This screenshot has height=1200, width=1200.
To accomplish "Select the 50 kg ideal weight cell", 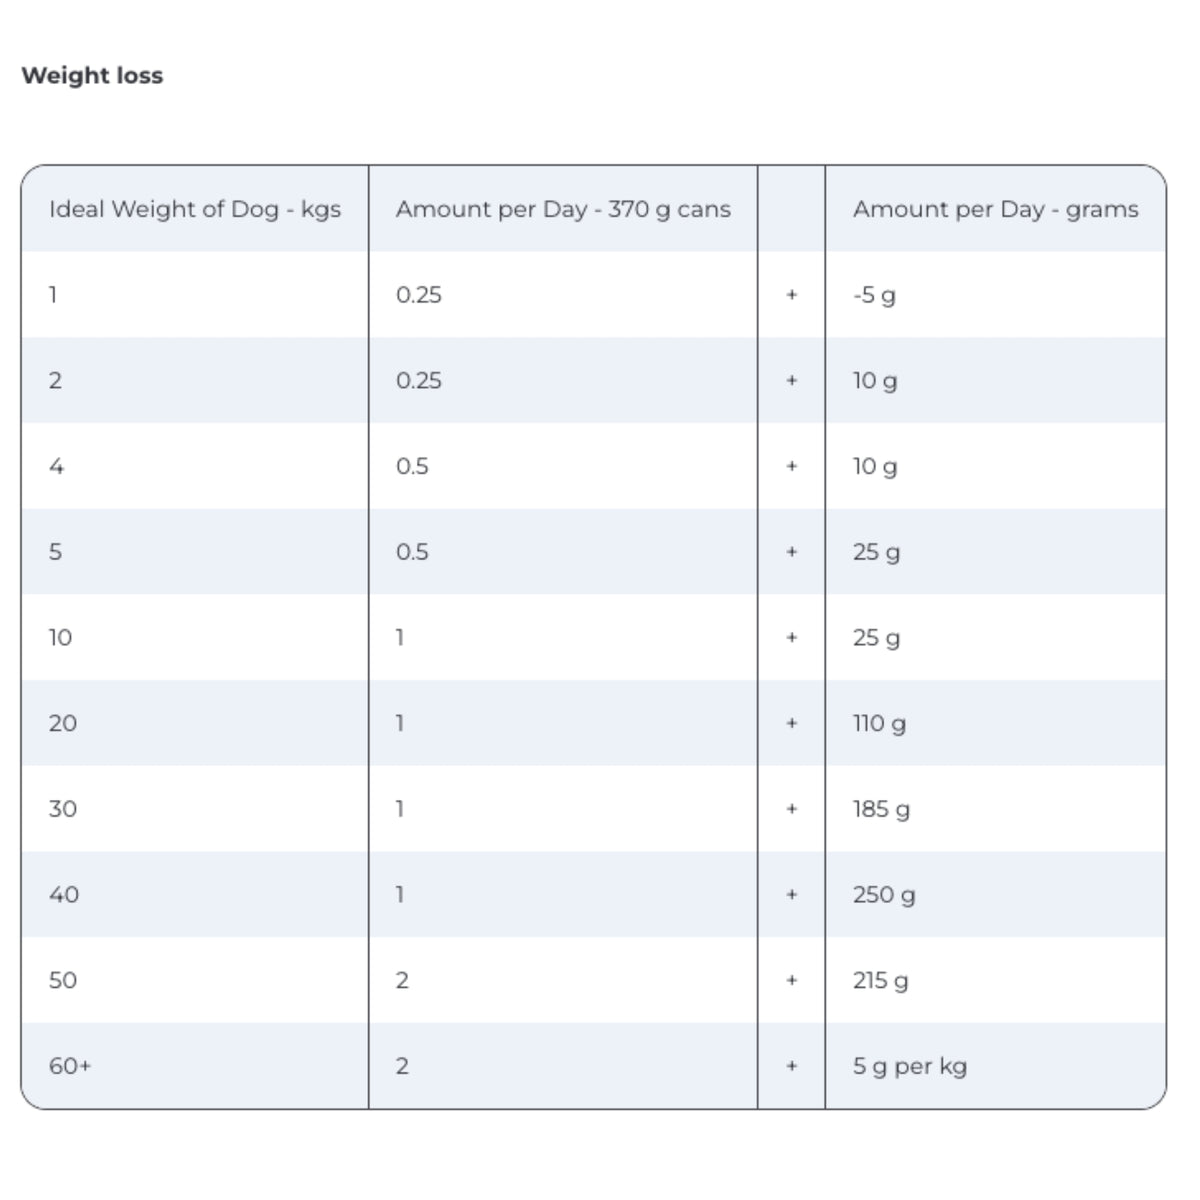I will [63, 980].
